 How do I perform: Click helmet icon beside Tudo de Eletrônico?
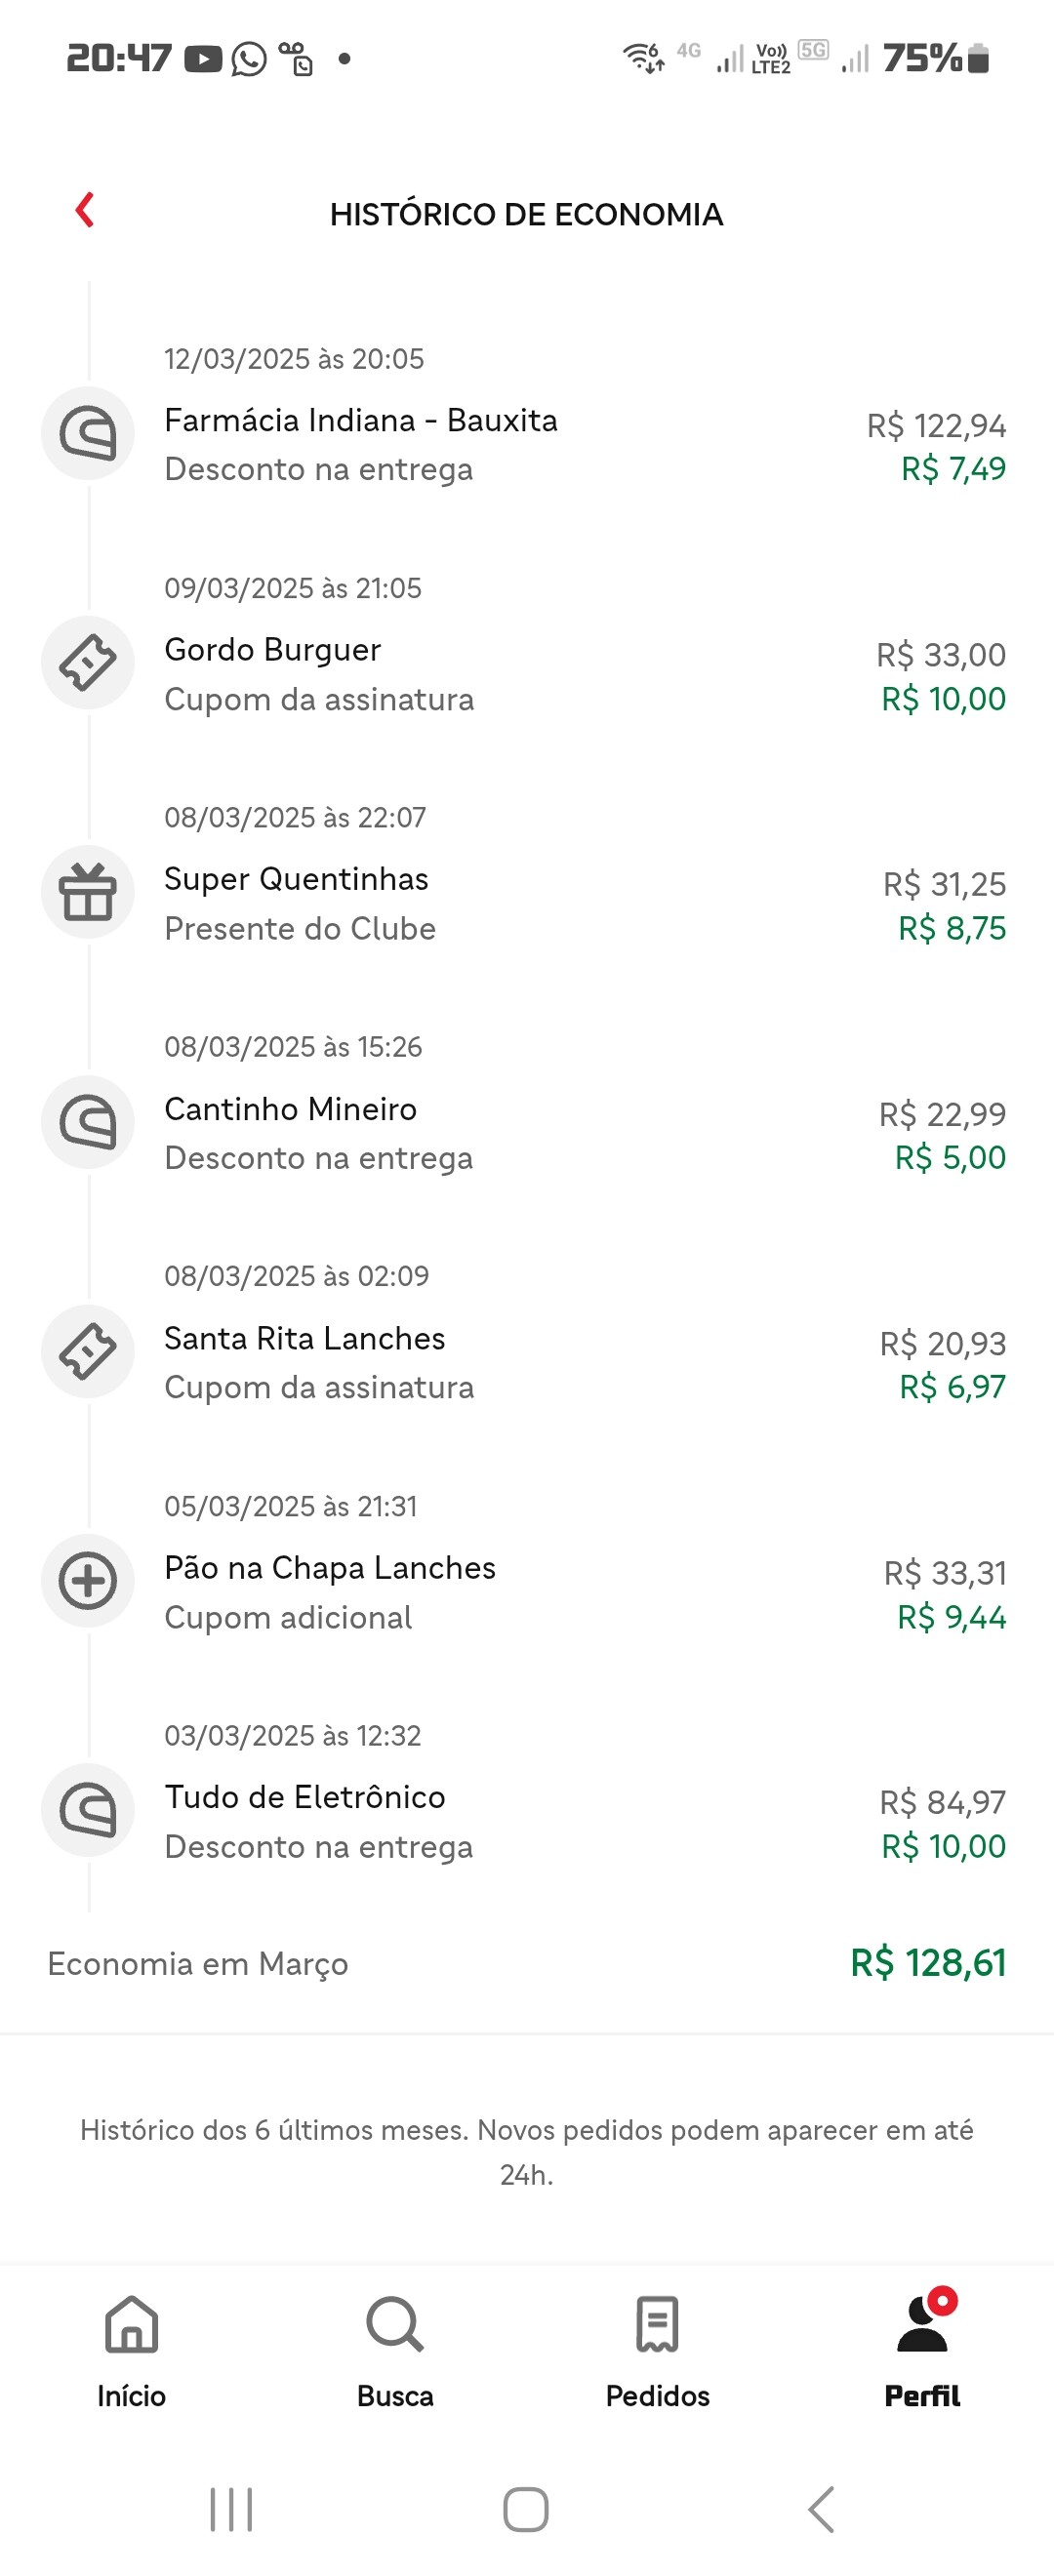tap(88, 1809)
